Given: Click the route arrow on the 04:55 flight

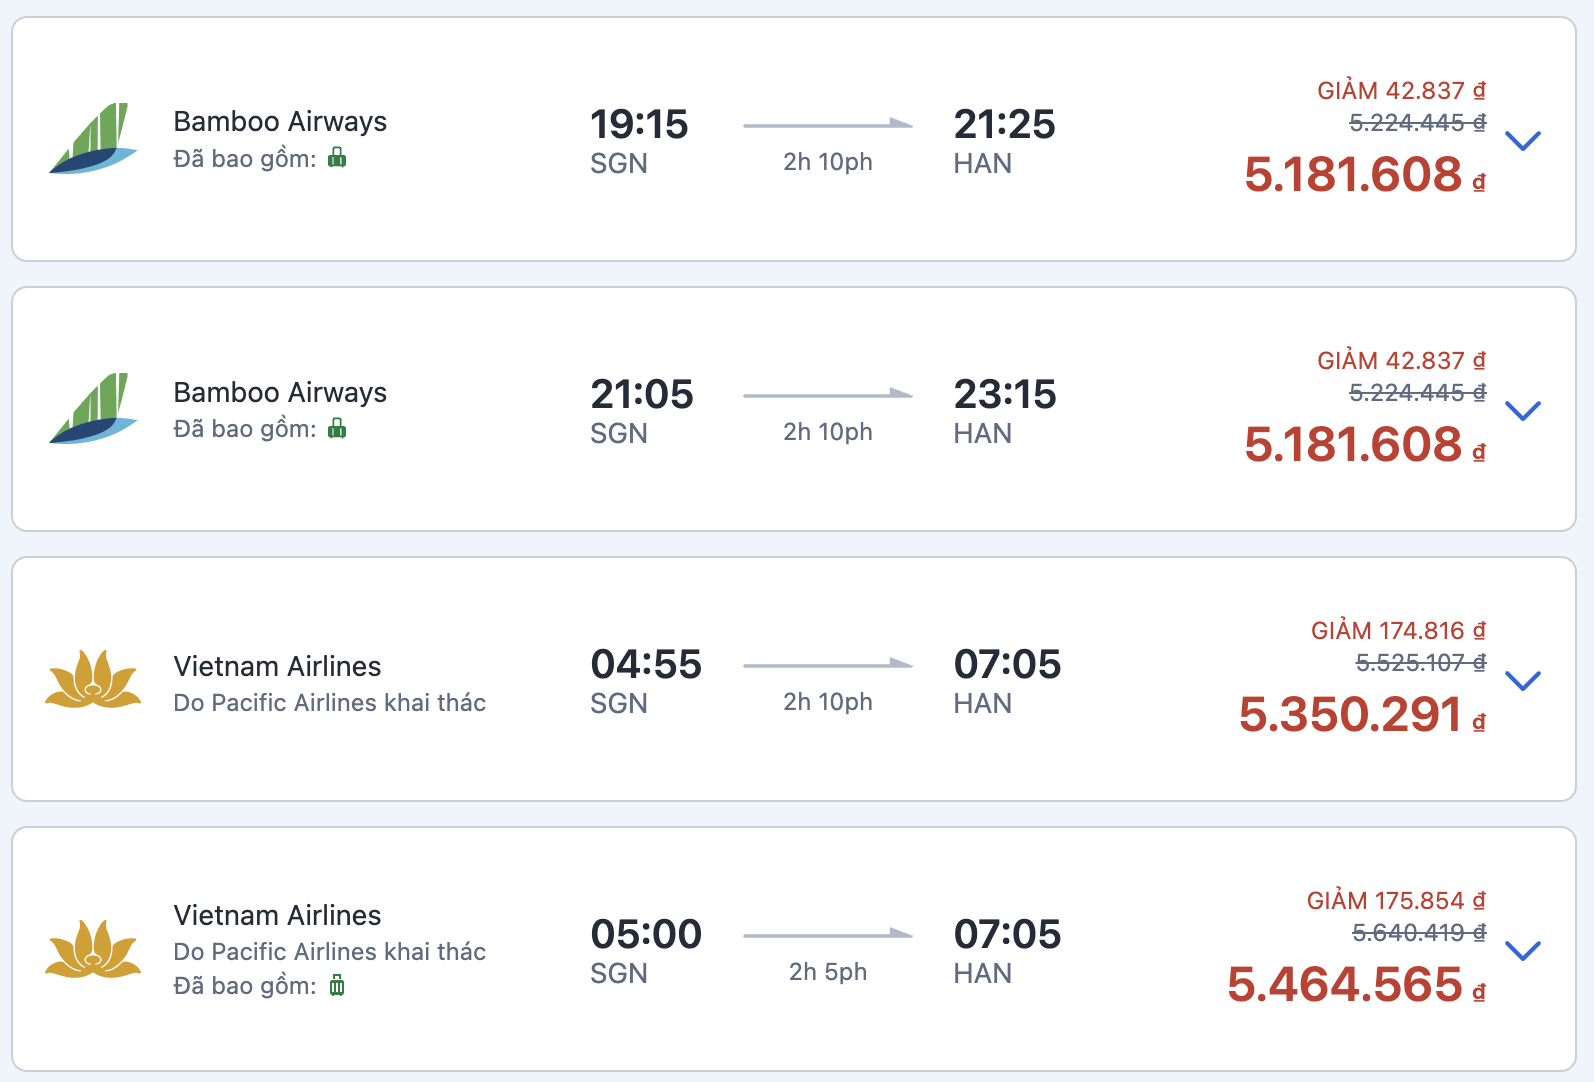Looking at the screenshot, I should click(x=827, y=664).
